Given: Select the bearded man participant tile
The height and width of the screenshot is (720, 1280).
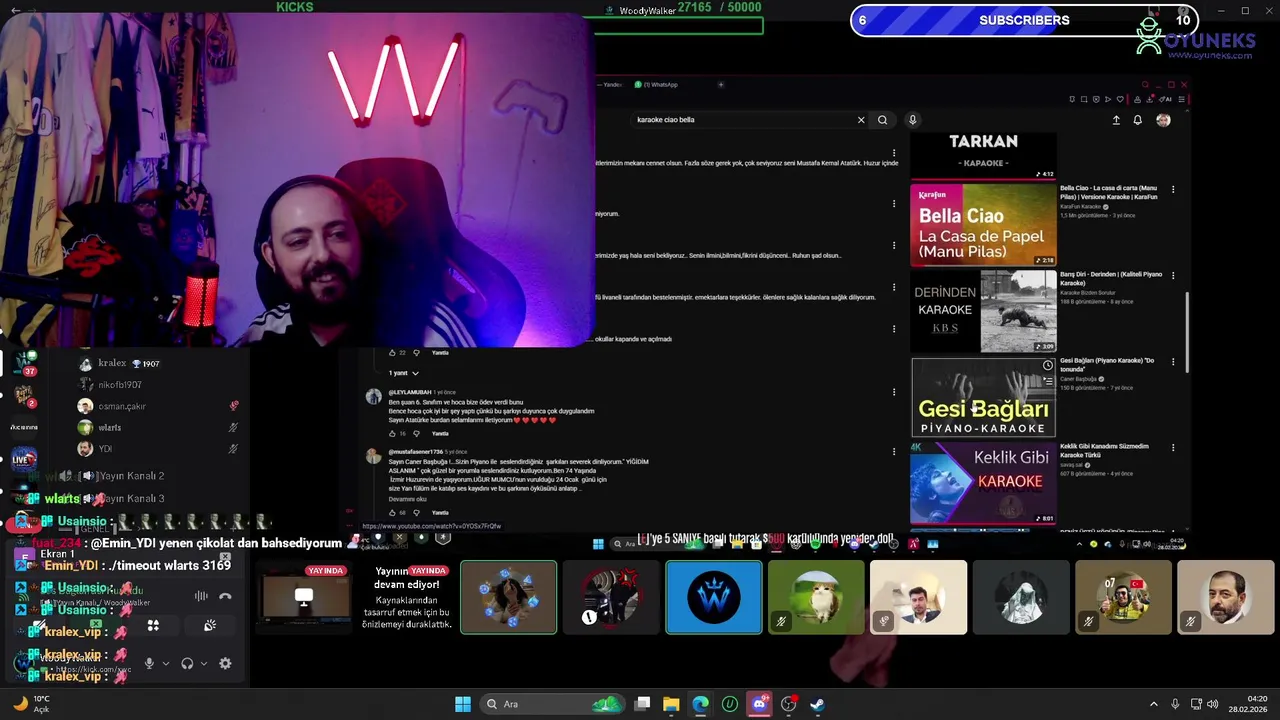Looking at the screenshot, I should [1225, 597].
